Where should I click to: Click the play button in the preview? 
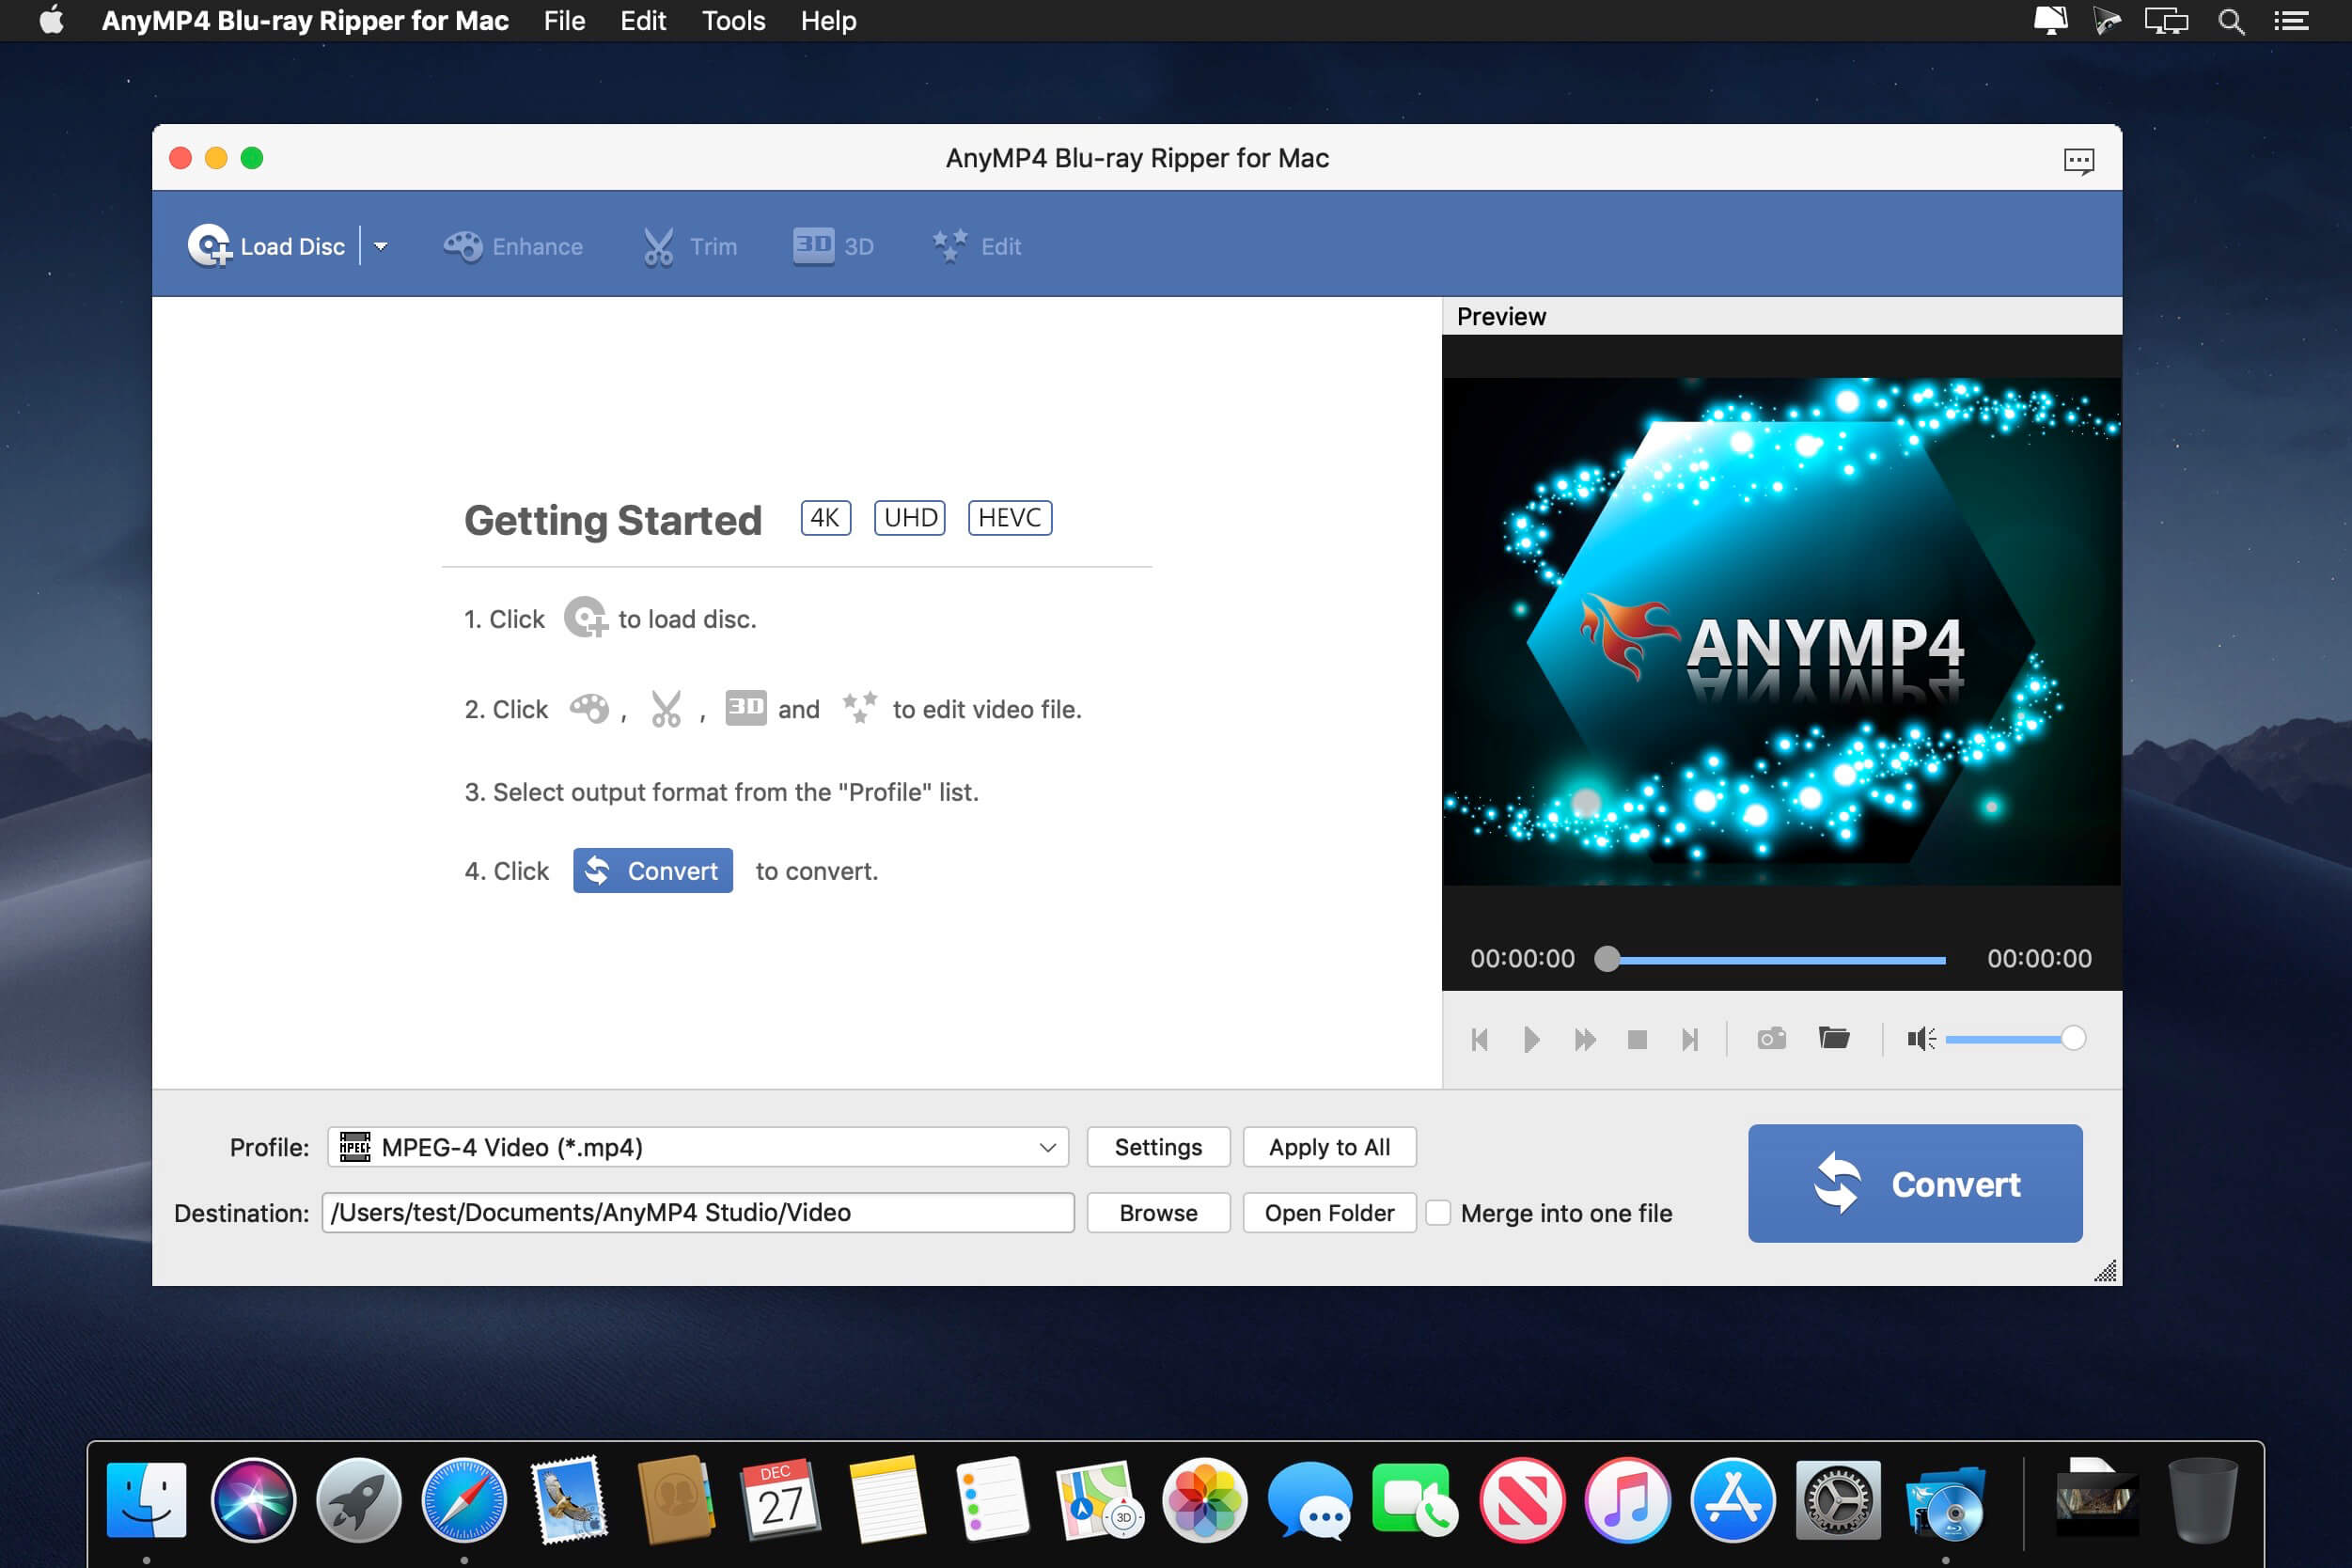click(x=1531, y=1039)
